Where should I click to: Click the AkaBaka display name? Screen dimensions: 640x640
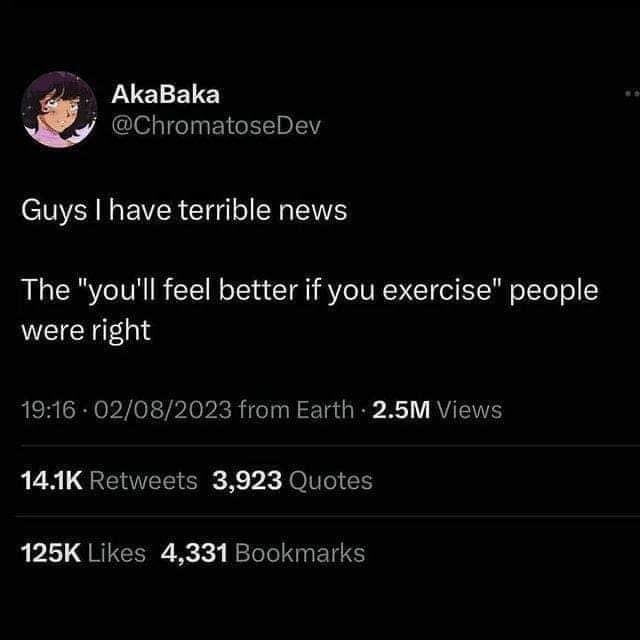coord(165,95)
